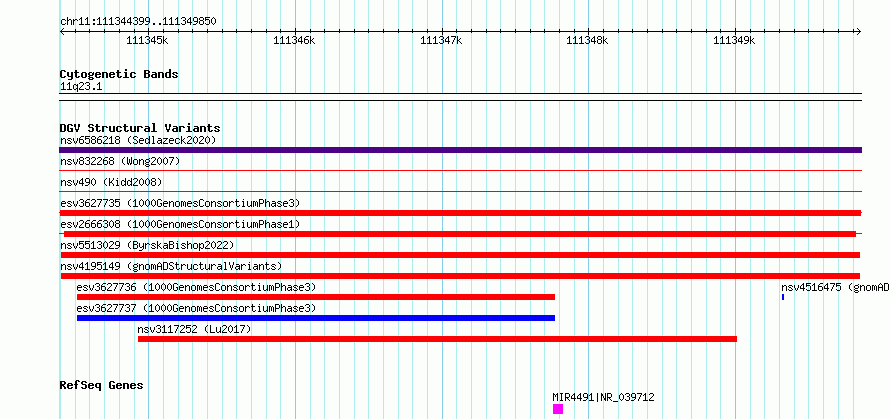The image size is (890, 419).
Task: Click the thick red nsv5513029 bar
Action: coord(460,255)
